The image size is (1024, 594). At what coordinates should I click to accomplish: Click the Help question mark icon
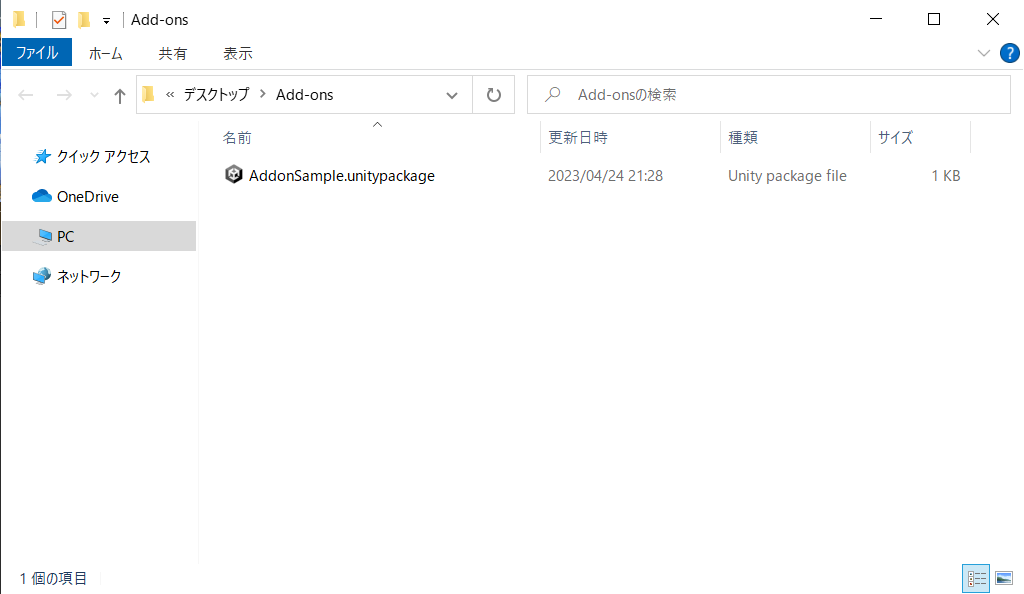pyautogui.click(x=1009, y=53)
